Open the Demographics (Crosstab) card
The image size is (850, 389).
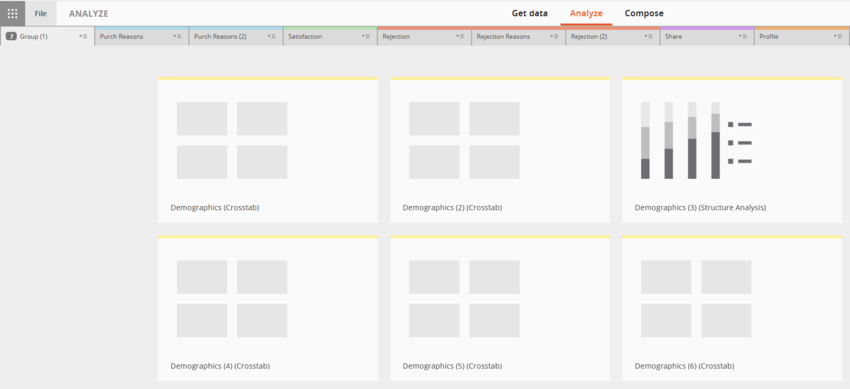(x=268, y=150)
